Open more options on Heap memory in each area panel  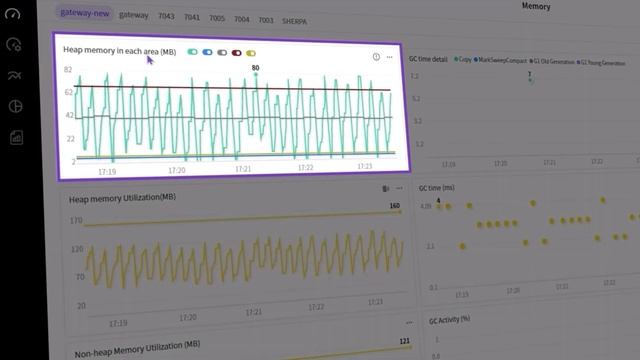click(389, 57)
